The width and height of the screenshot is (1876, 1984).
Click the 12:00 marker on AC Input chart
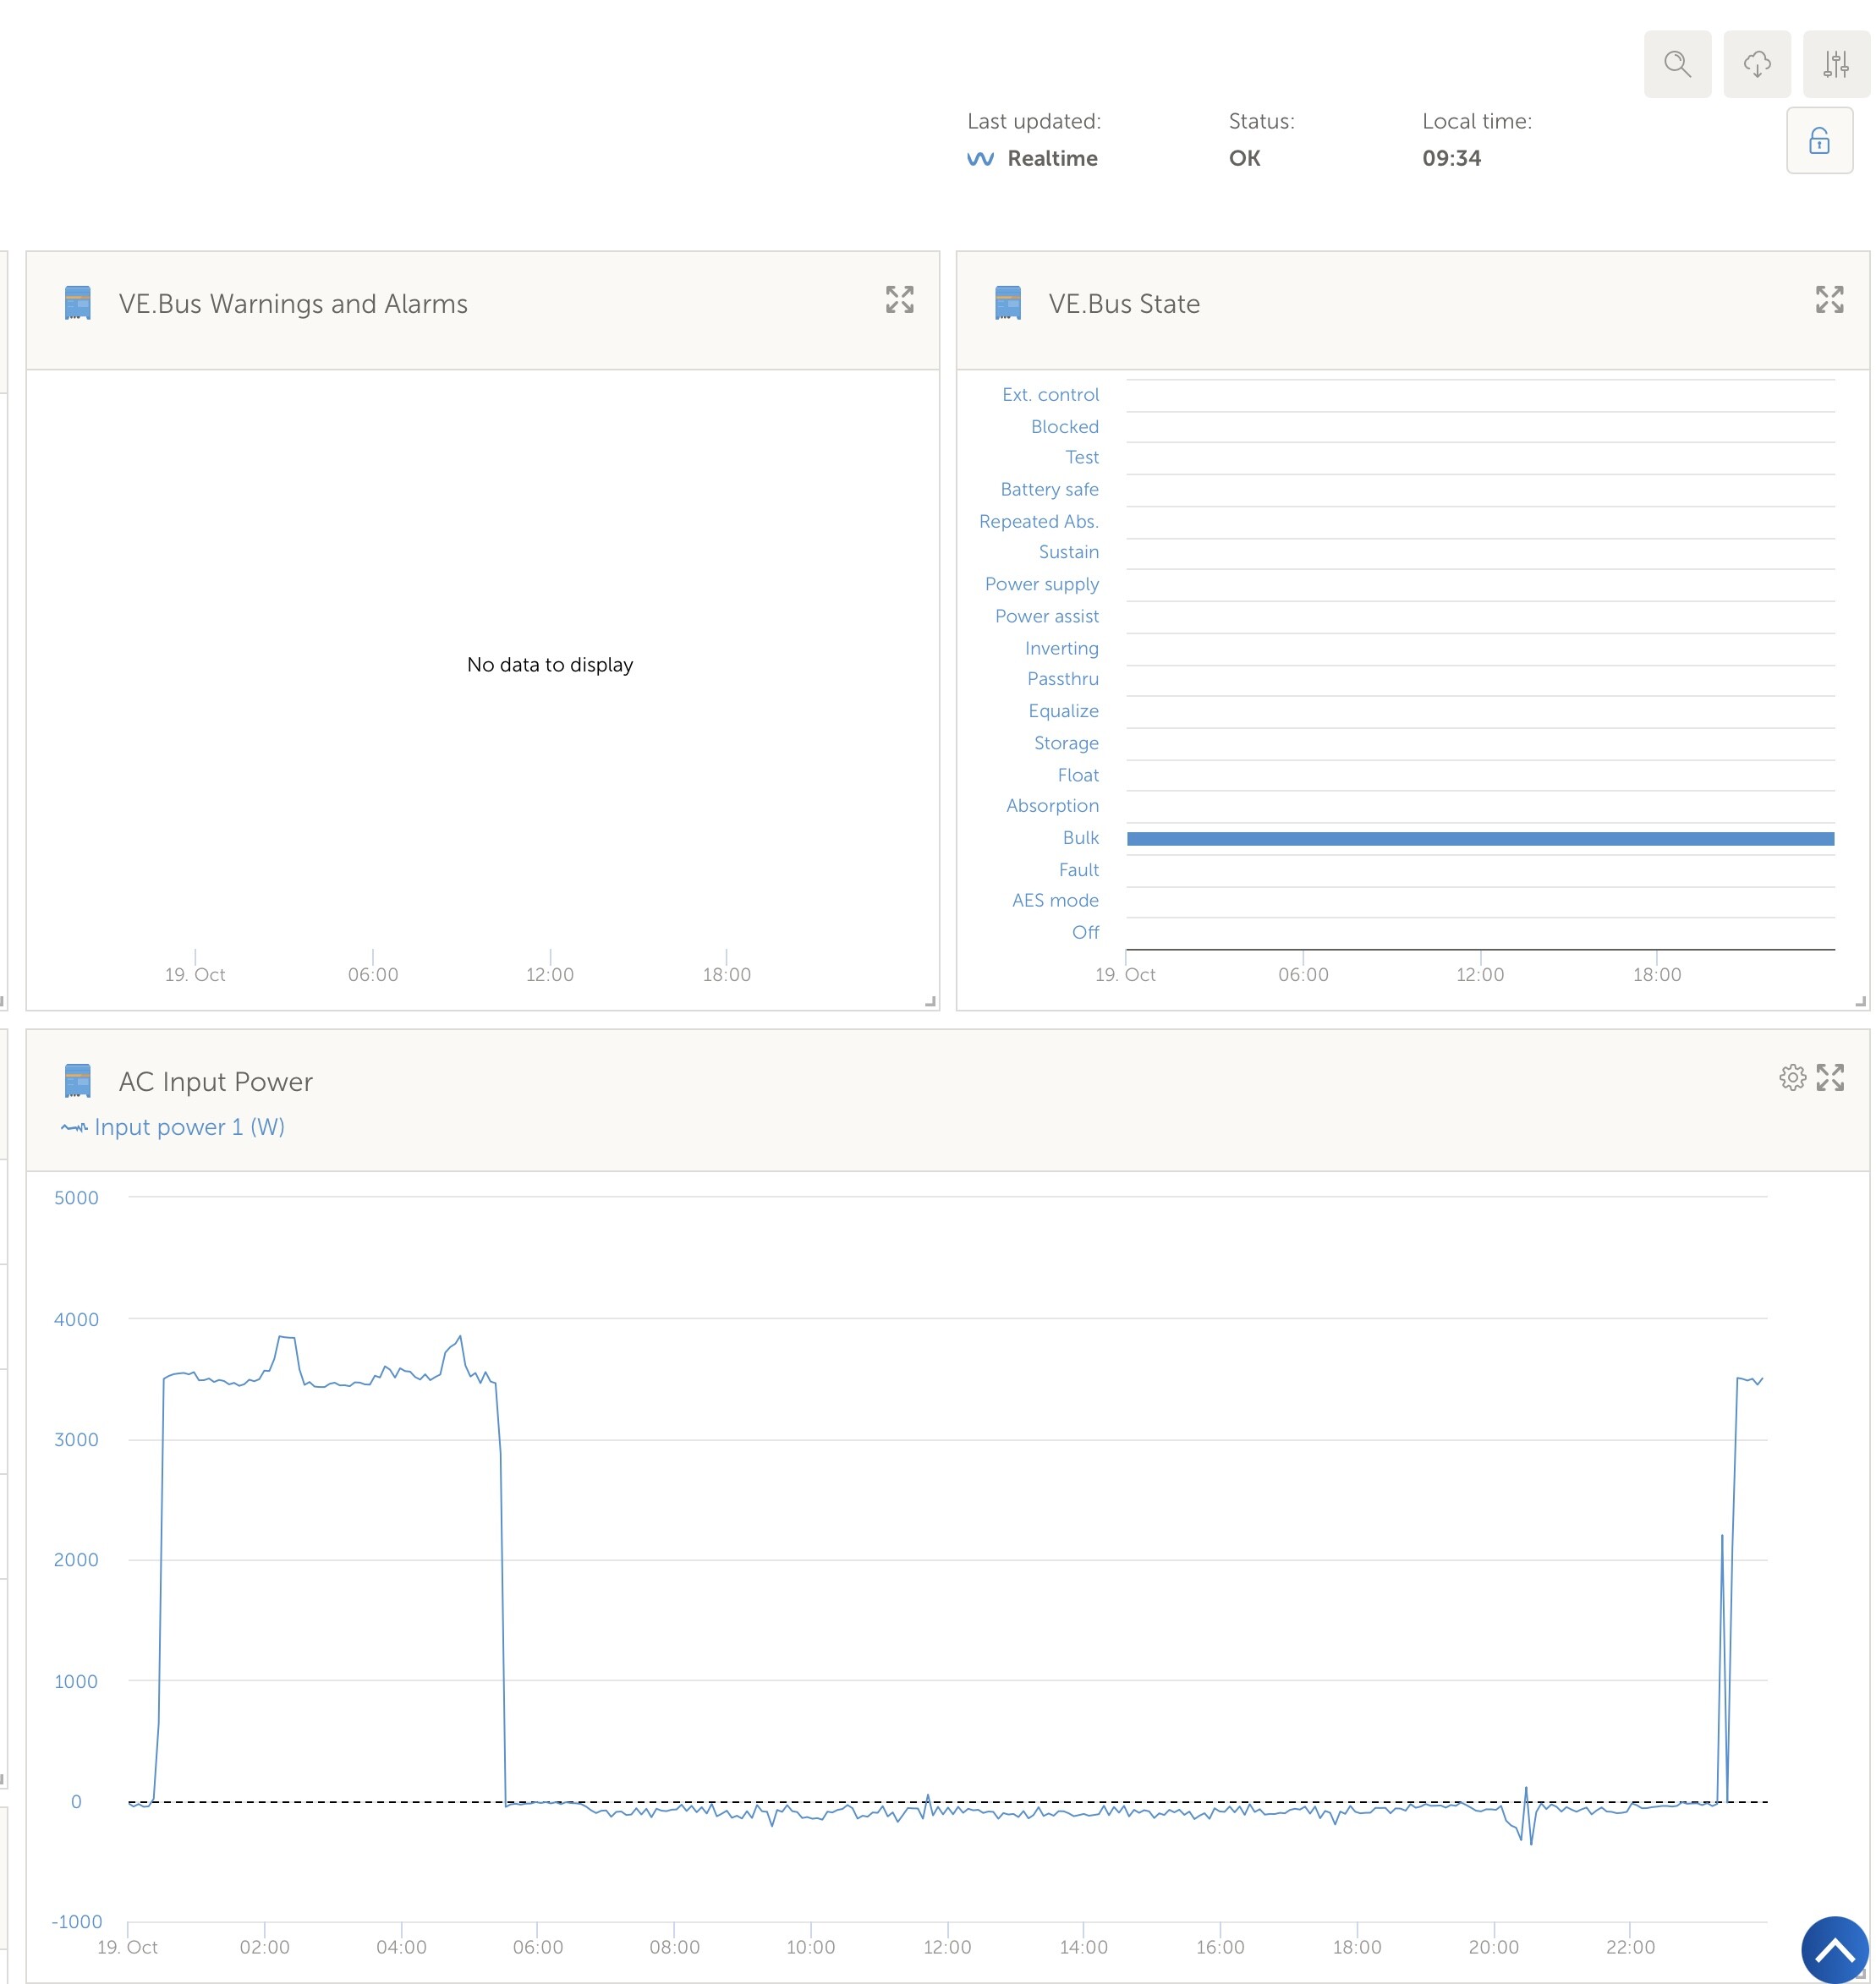[x=946, y=1946]
